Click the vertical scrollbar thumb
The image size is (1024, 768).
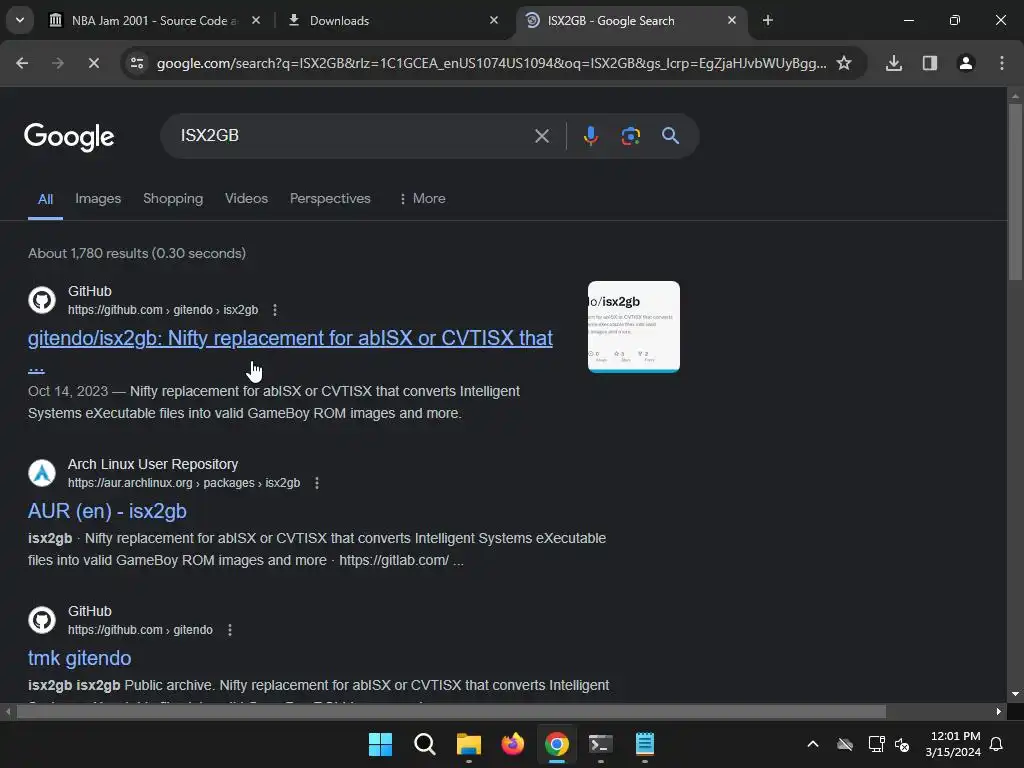pos(1015,191)
